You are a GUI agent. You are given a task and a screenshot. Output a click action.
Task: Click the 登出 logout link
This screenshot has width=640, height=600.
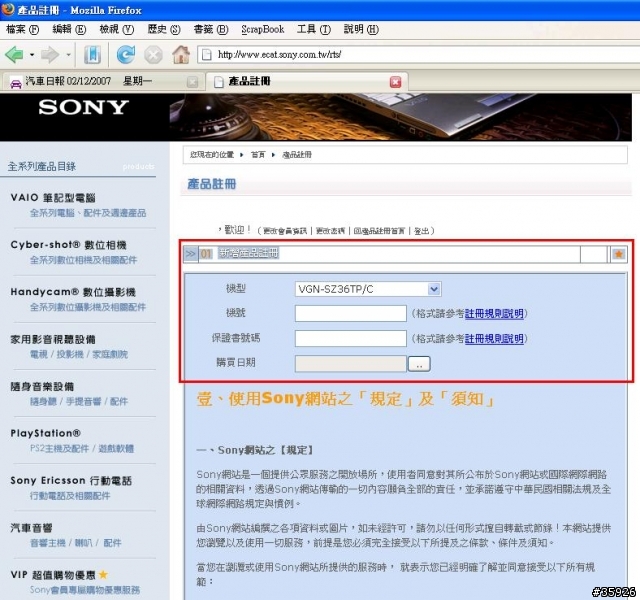421,231
